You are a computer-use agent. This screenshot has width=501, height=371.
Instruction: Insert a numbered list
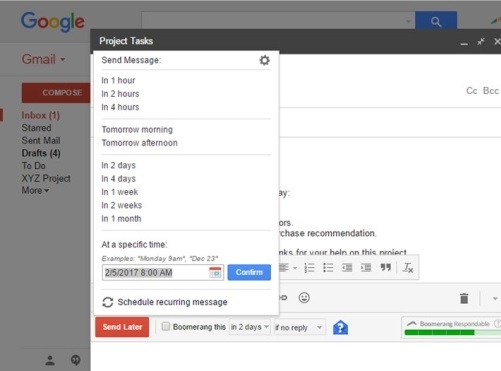point(309,268)
